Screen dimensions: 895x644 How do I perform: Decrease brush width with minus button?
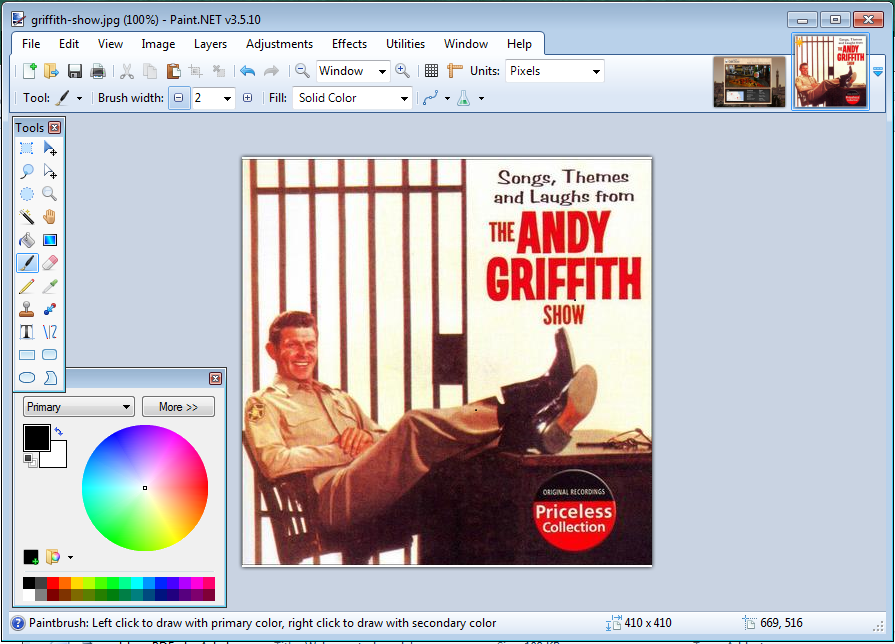tap(179, 98)
